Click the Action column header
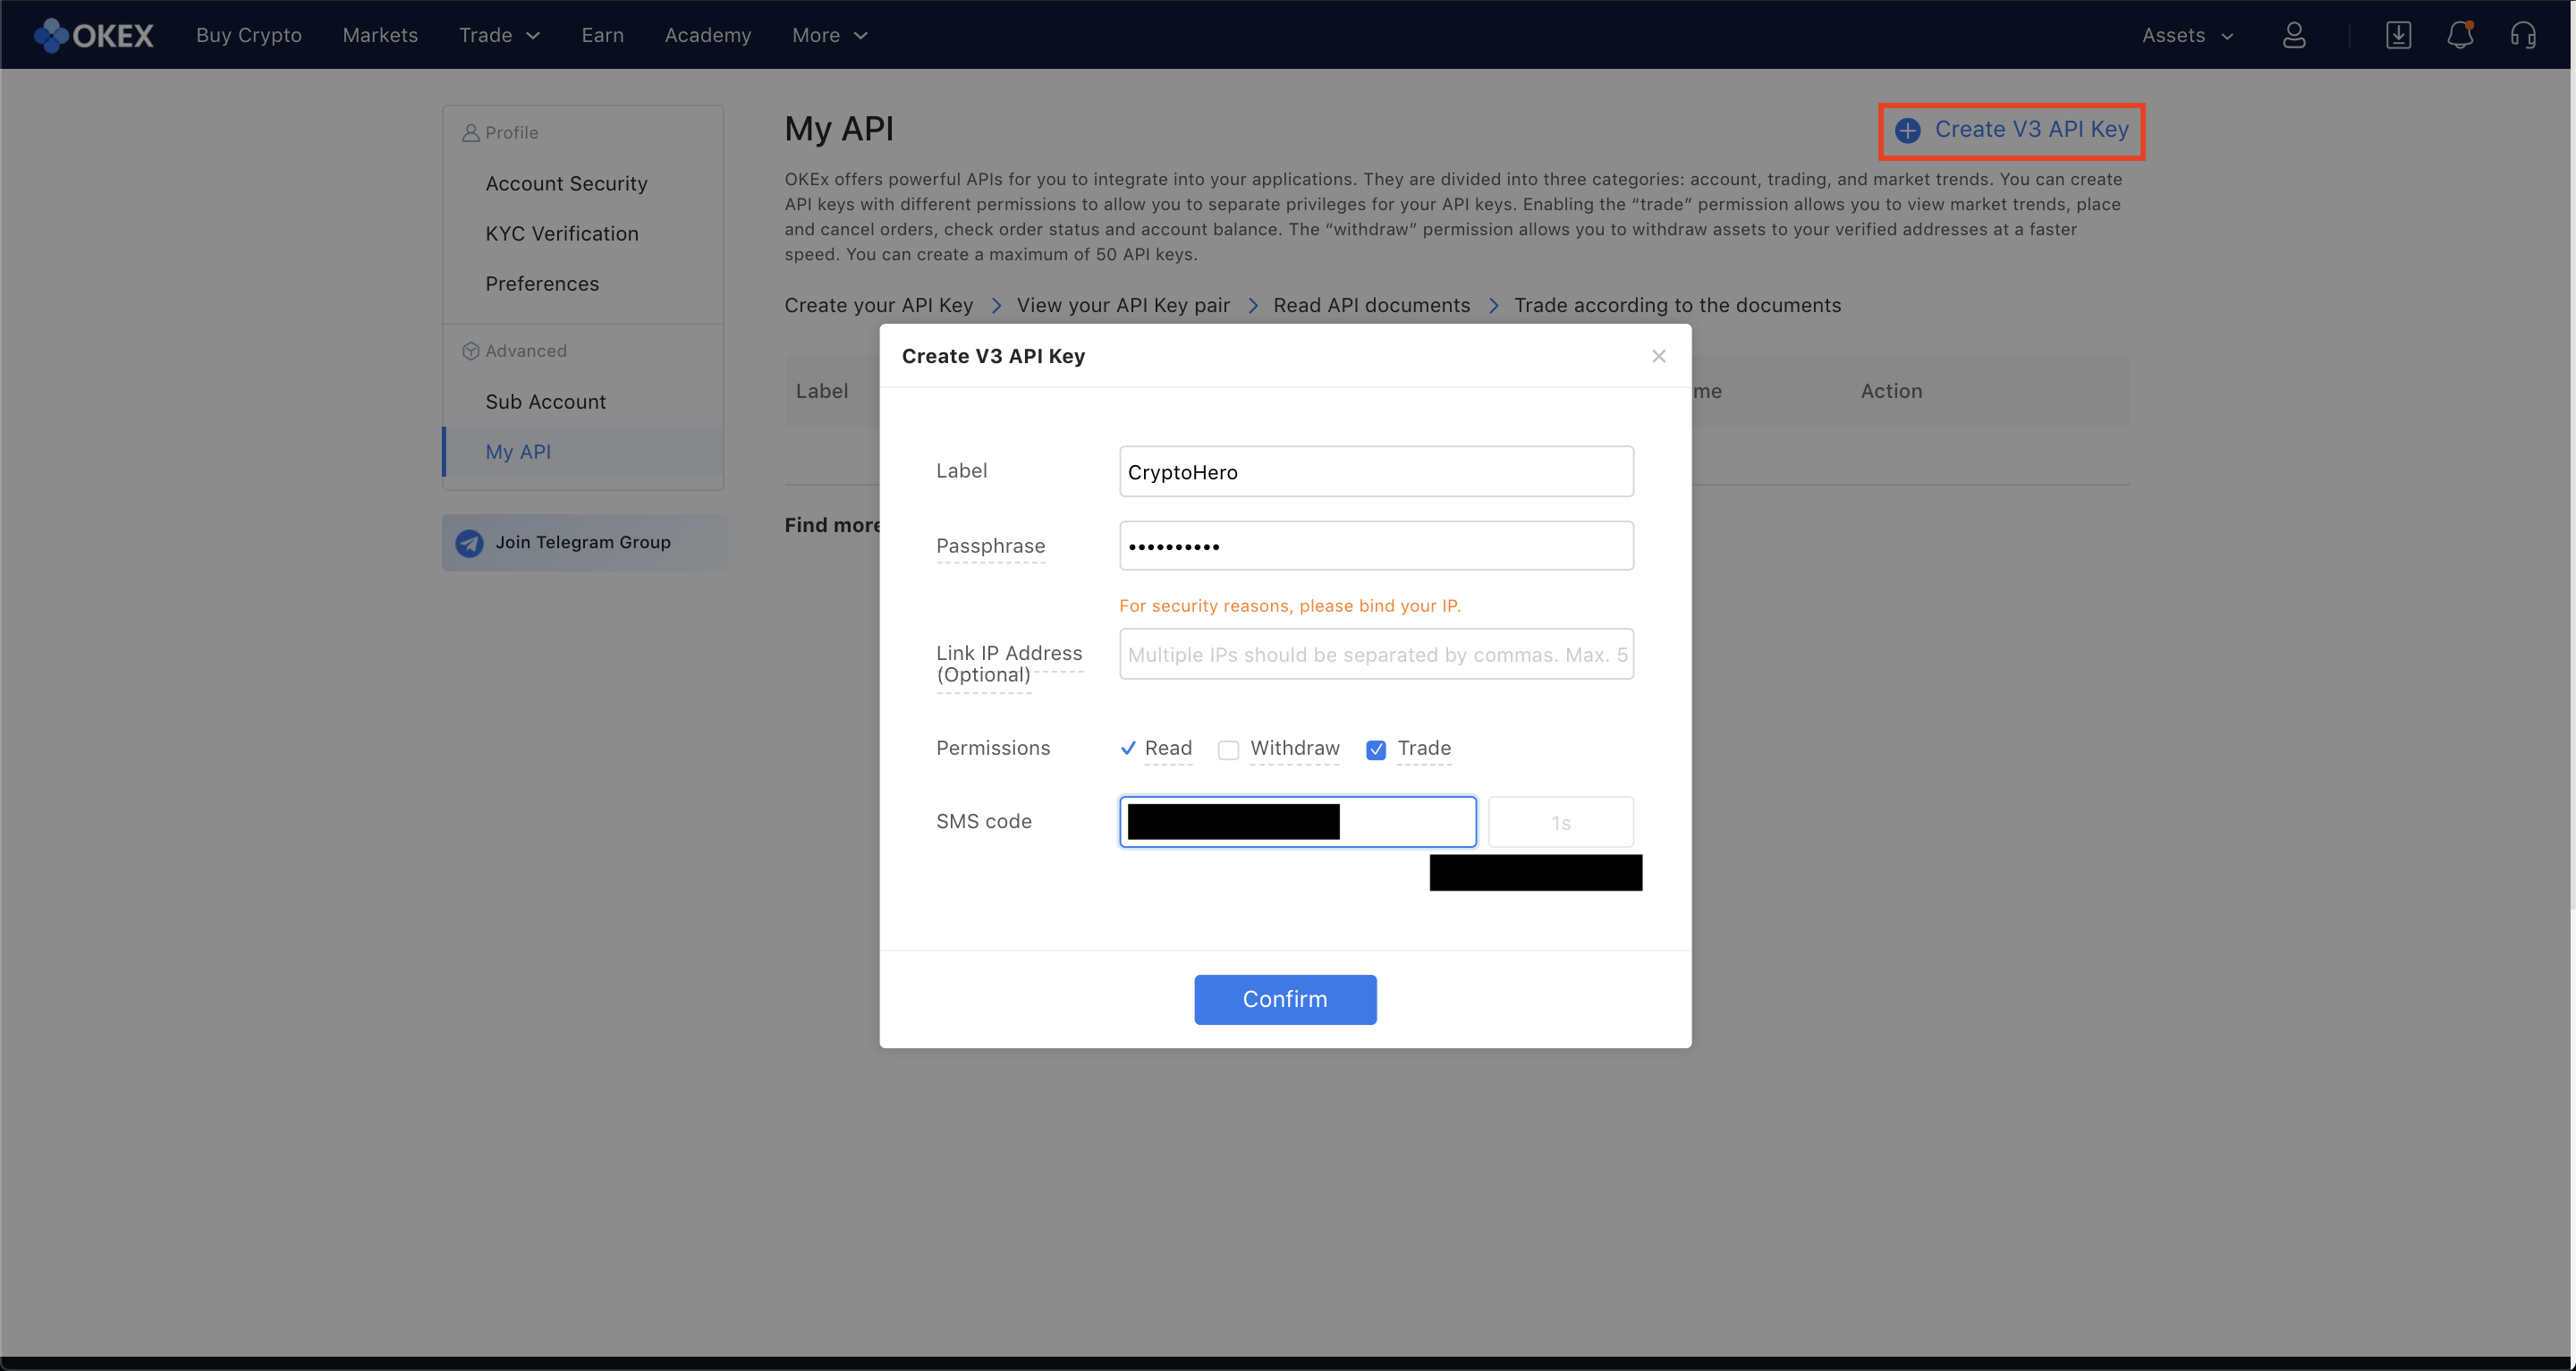 tap(1891, 391)
